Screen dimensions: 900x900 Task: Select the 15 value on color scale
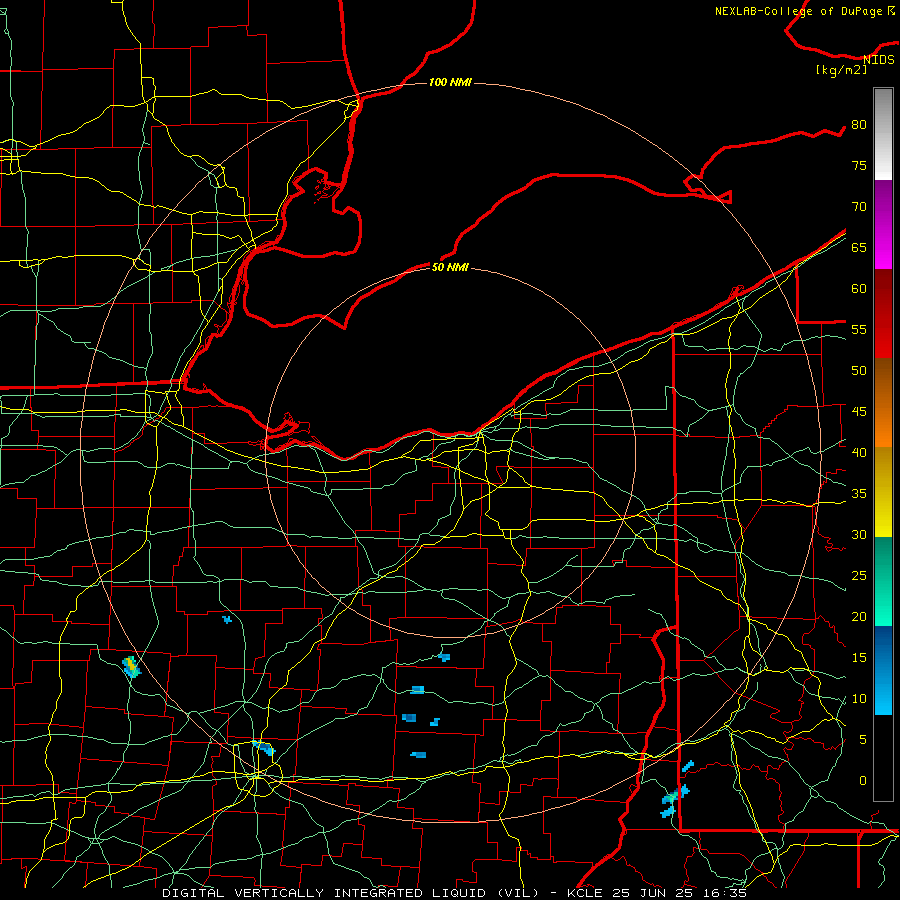point(859,658)
